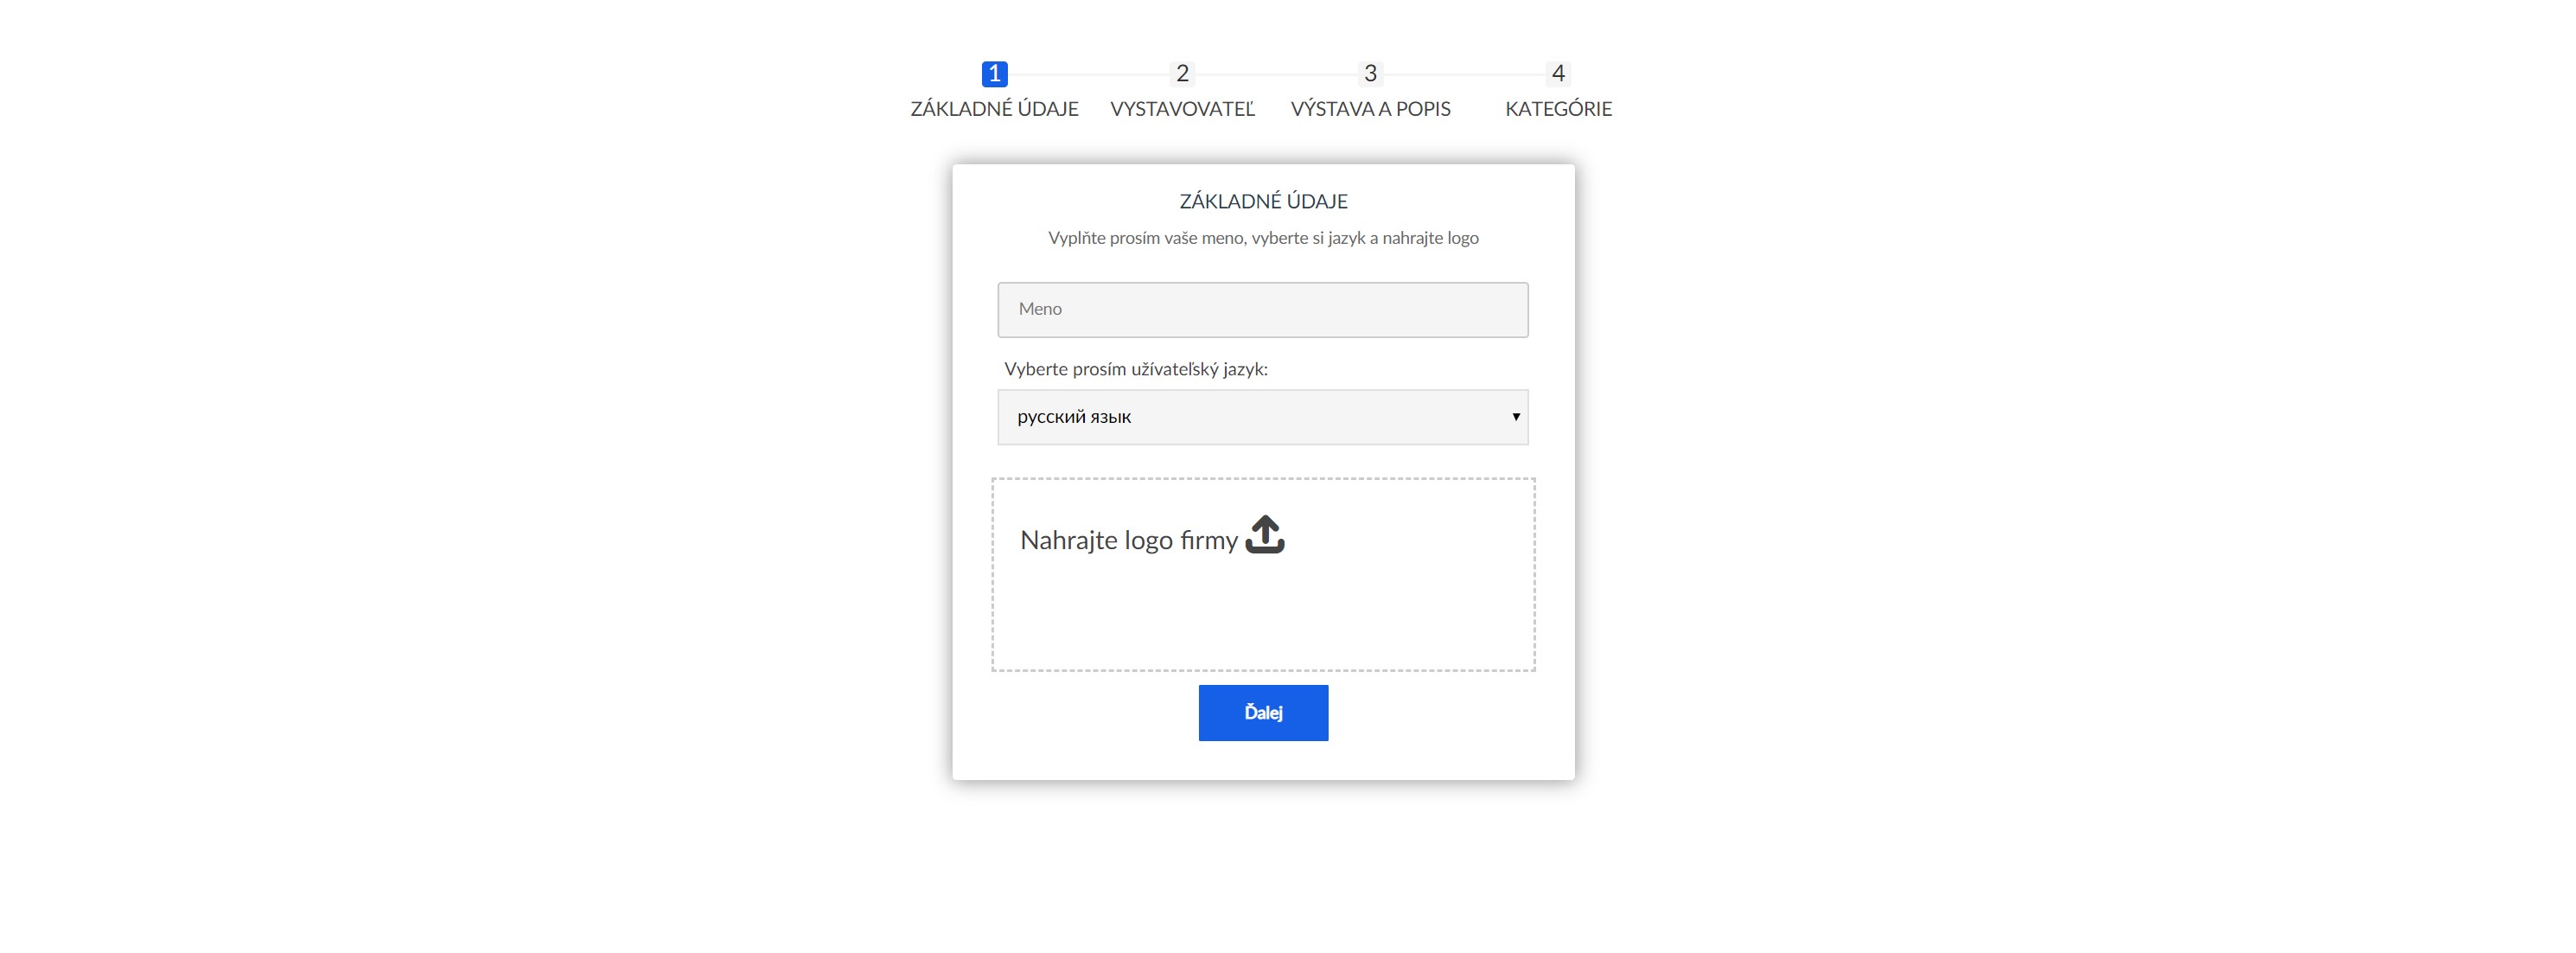This screenshot has height=953, width=2576.
Task: Click the Ďalej button
Action: pyautogui.click(x=1263, y=713)
